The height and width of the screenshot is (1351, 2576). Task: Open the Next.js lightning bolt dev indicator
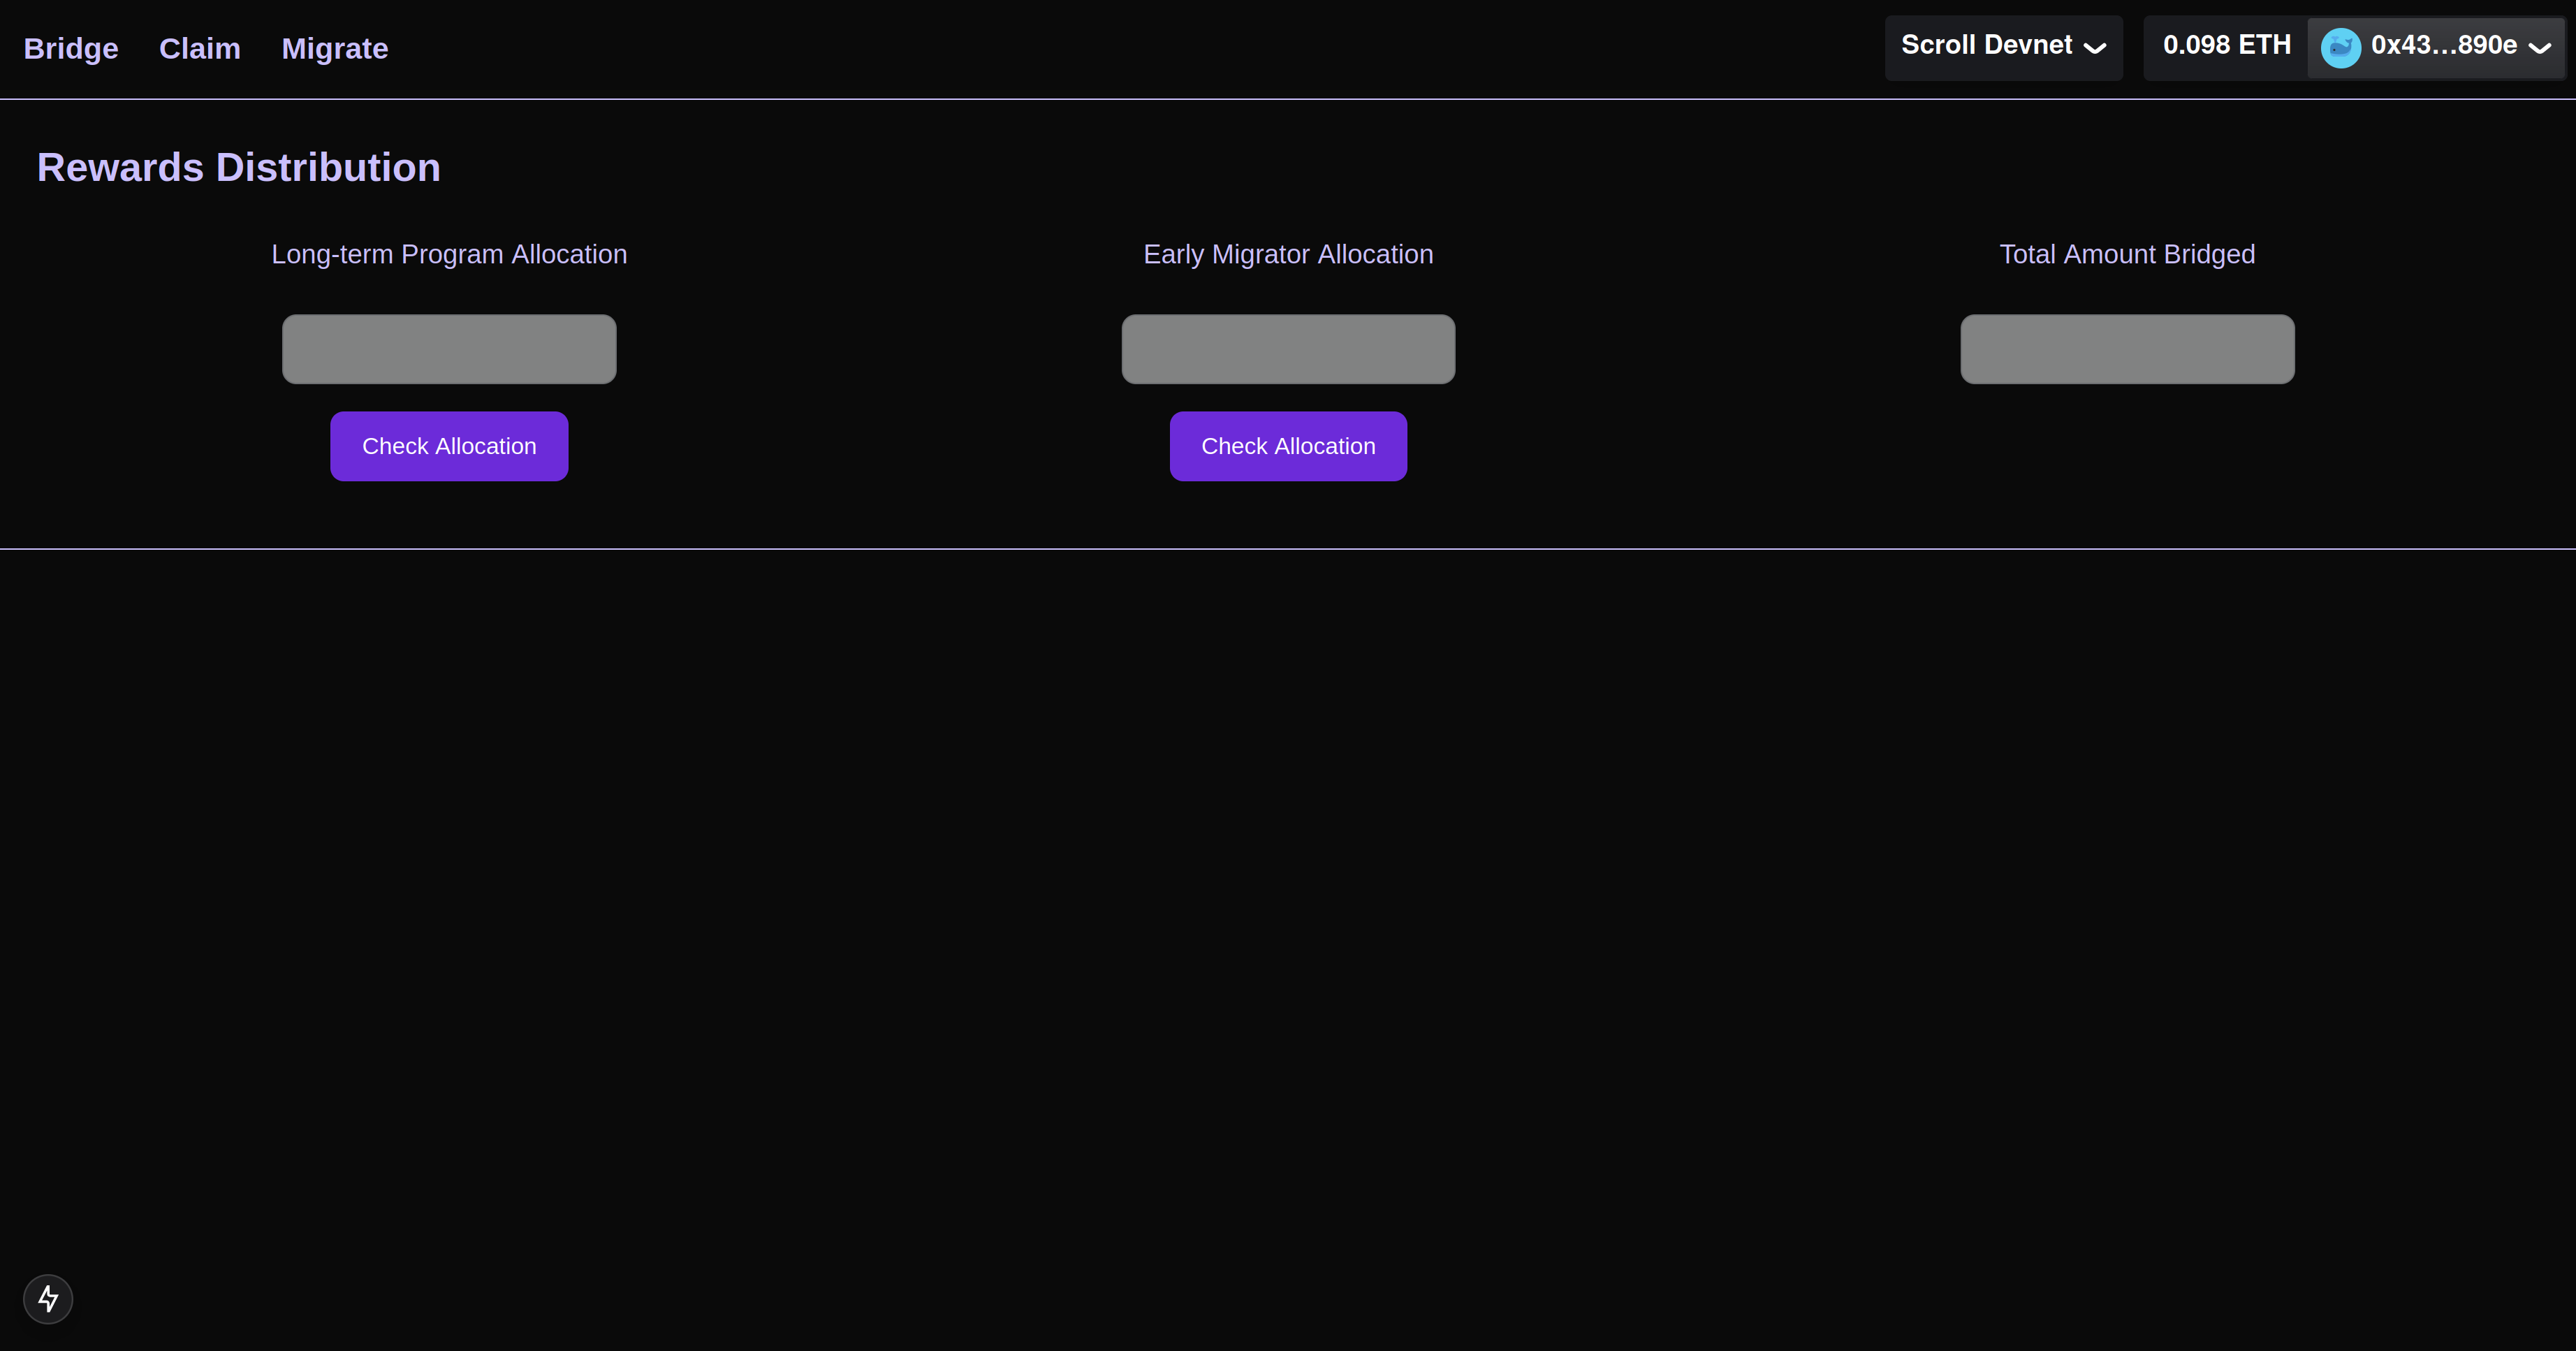point(48,1298)
